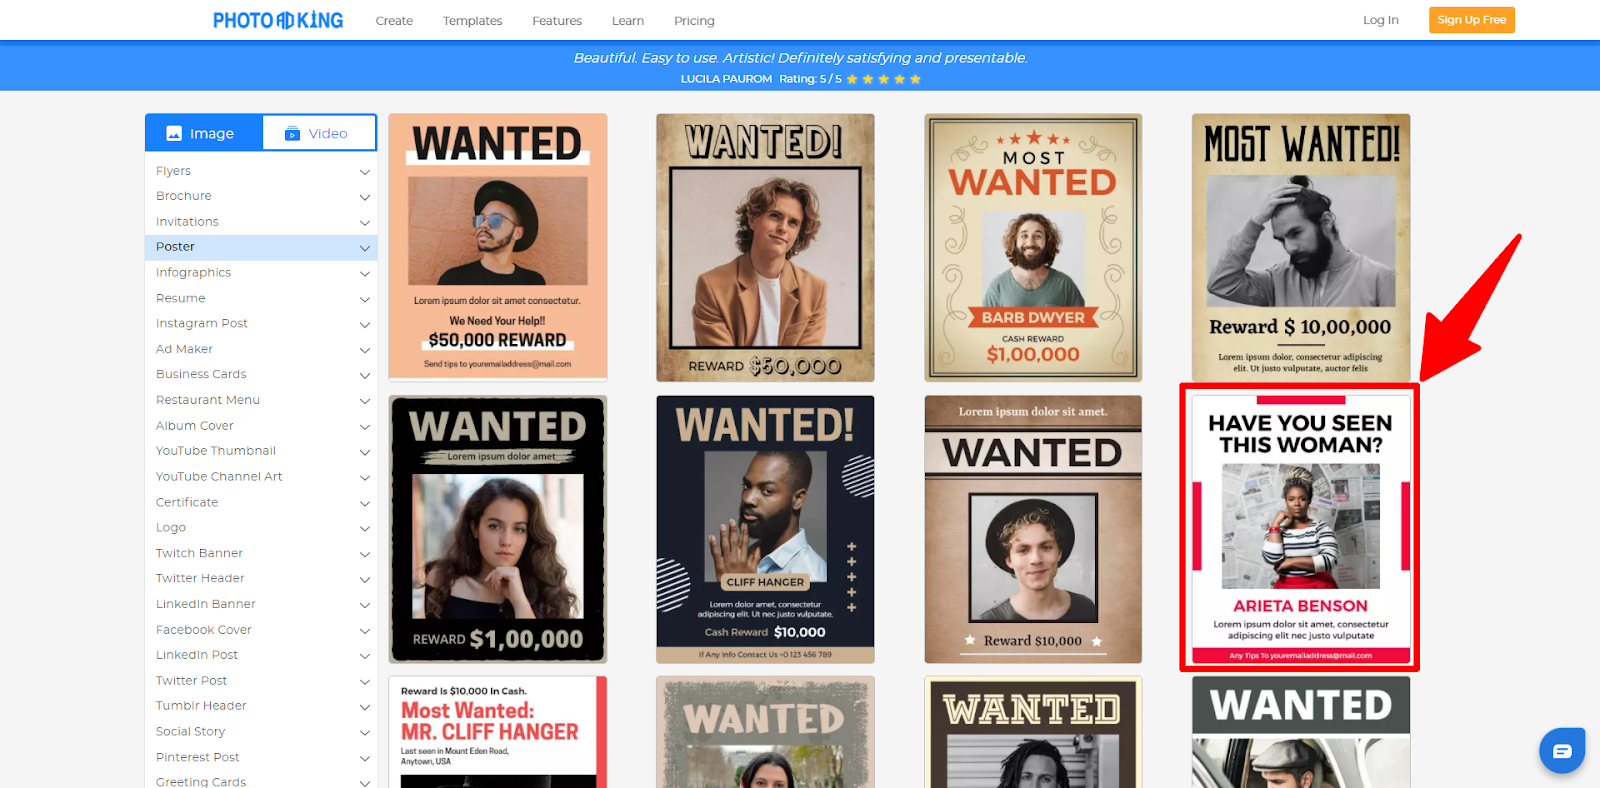This screenshot has height=788, width=1600.
Task: Select the LinkedIn Post category
Action: pyautogui.click(x=197, y=655)
